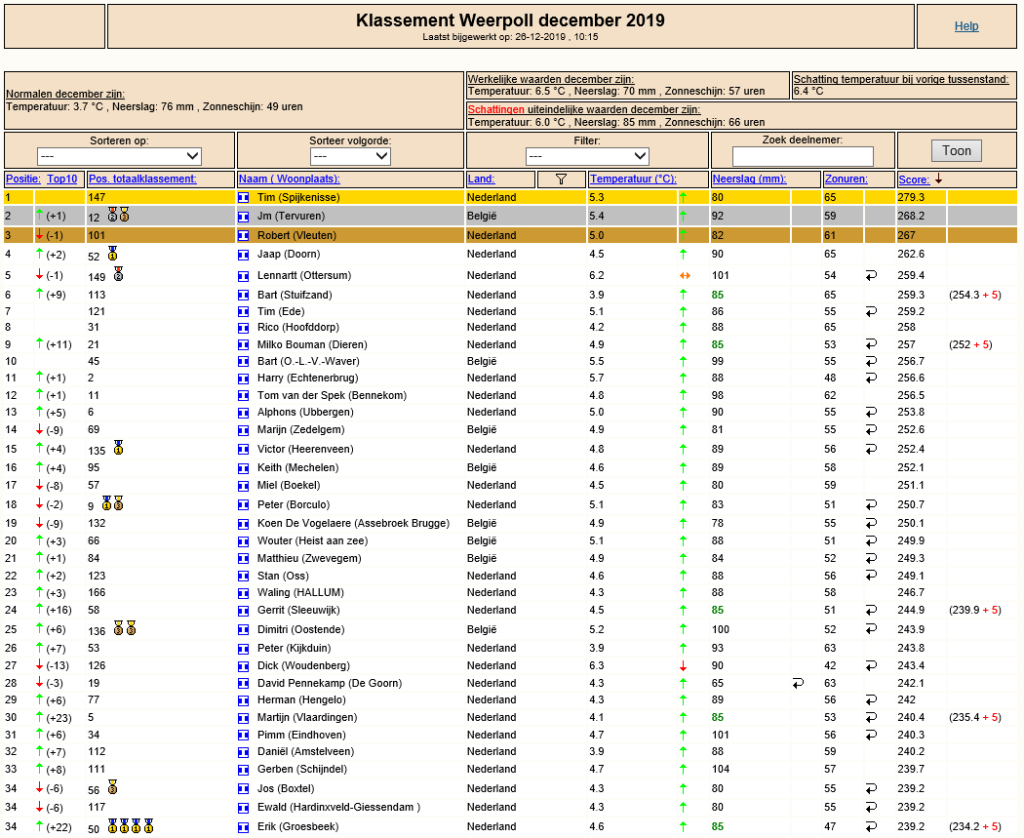Click the 'Zoek deelnemer' search field
The image size is (1024, 838).
click(803, 157)
